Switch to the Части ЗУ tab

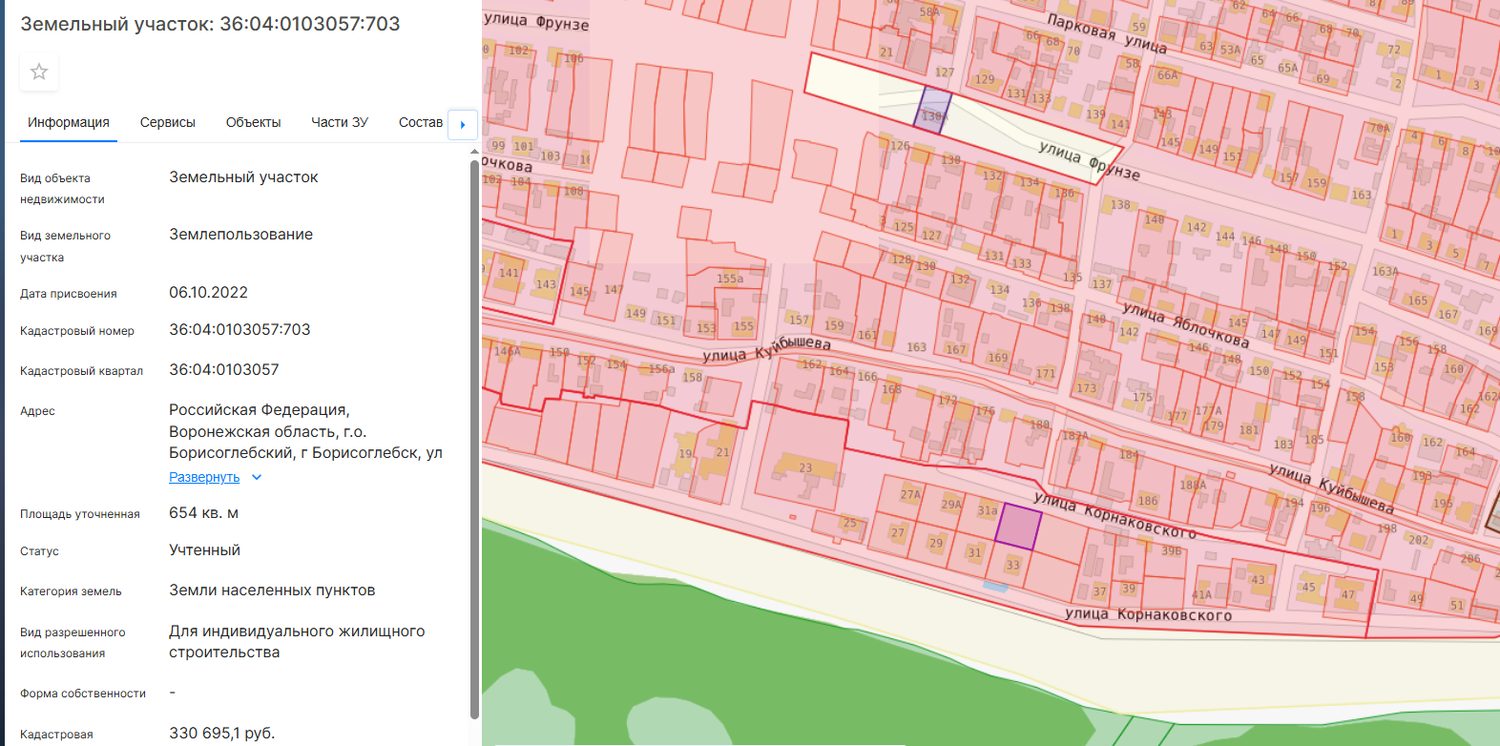339,122
